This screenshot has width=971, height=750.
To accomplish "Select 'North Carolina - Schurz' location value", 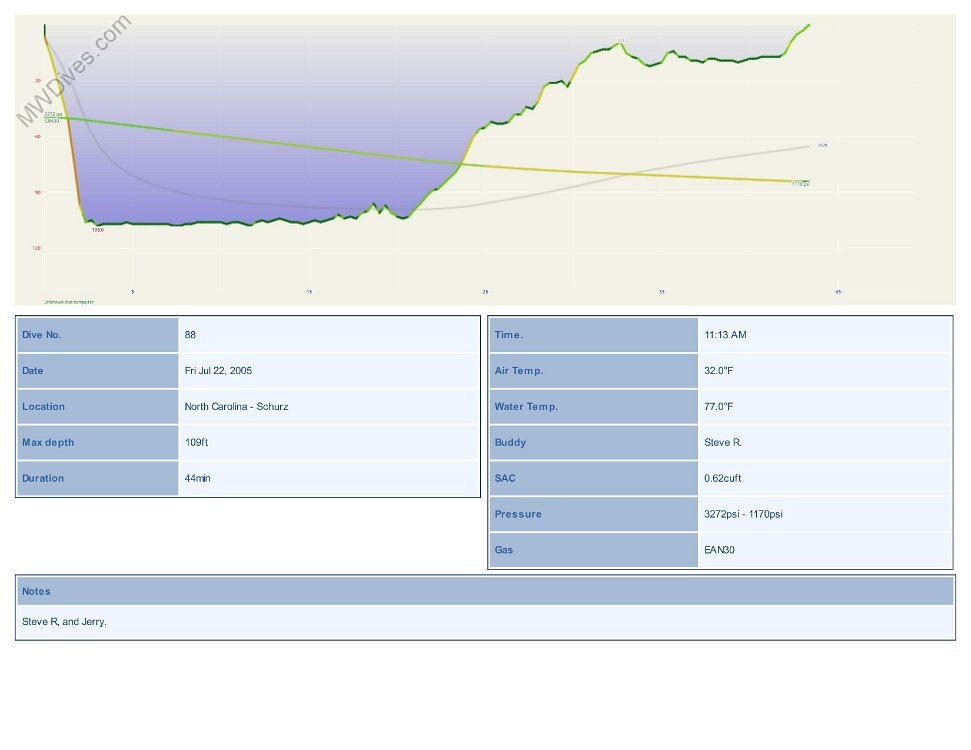I will (x=236, y=407).
